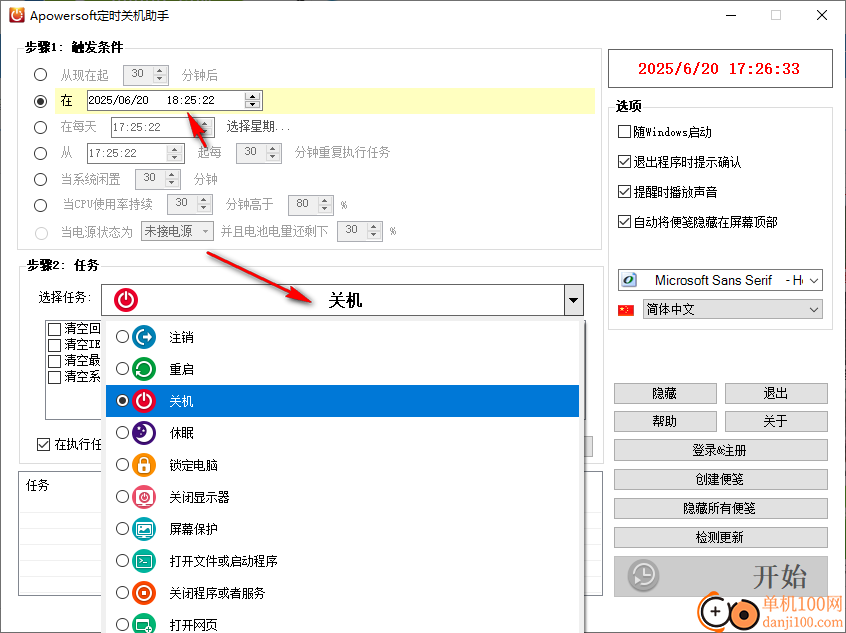Click the 退出 button
This screenshot has height=633, width=846.
point(776,393)
